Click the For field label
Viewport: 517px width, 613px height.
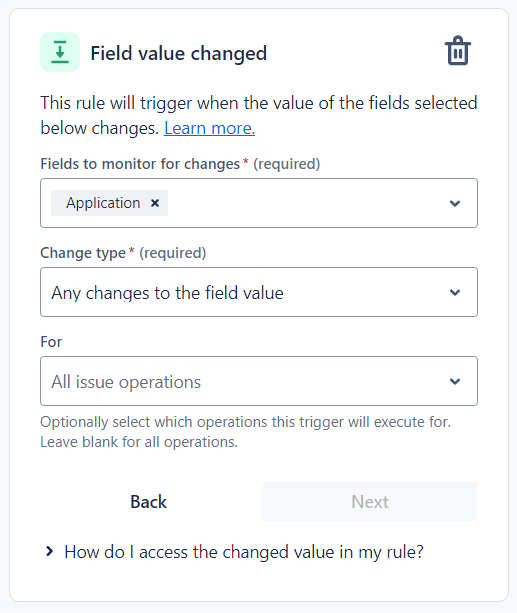(51, 342)
